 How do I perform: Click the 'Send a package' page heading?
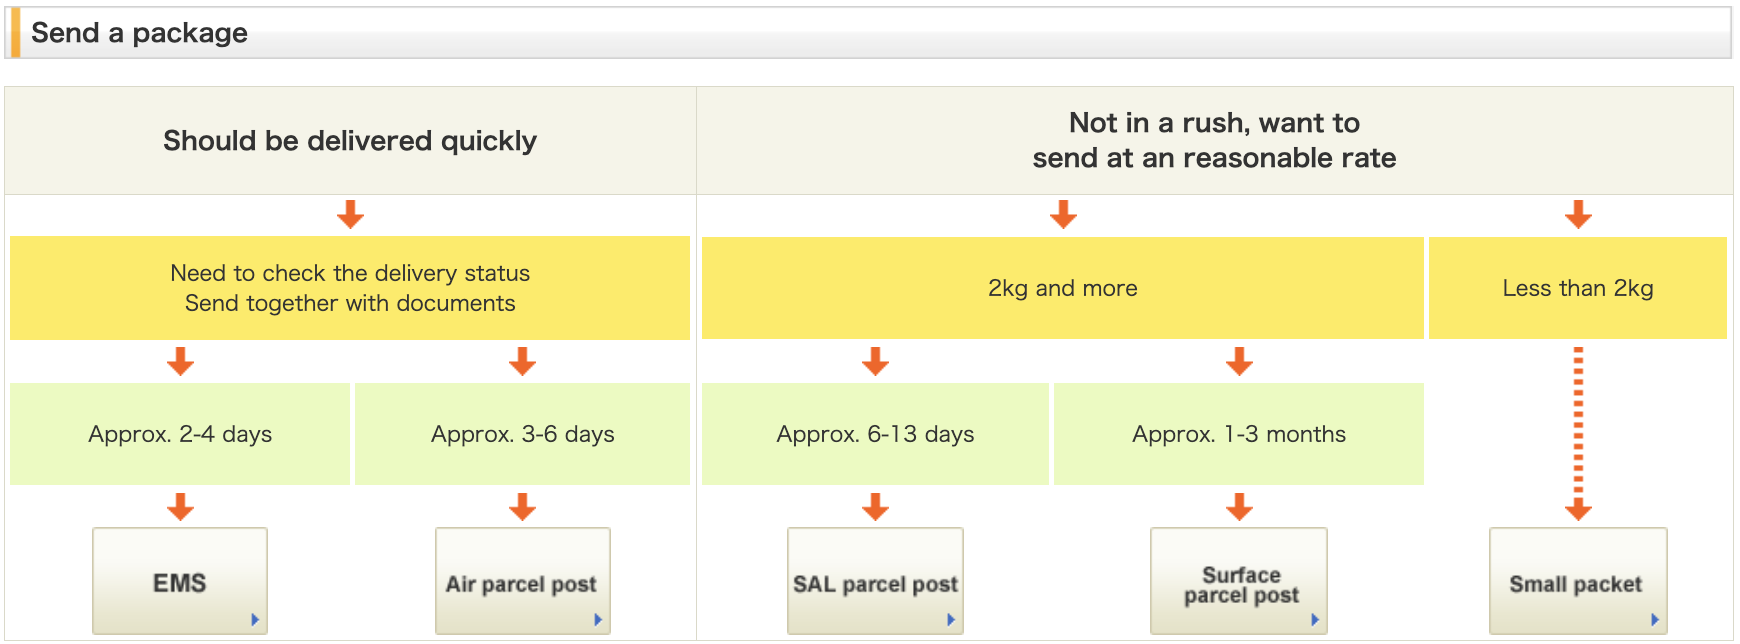pyautogui.click(x=140, y=32)
